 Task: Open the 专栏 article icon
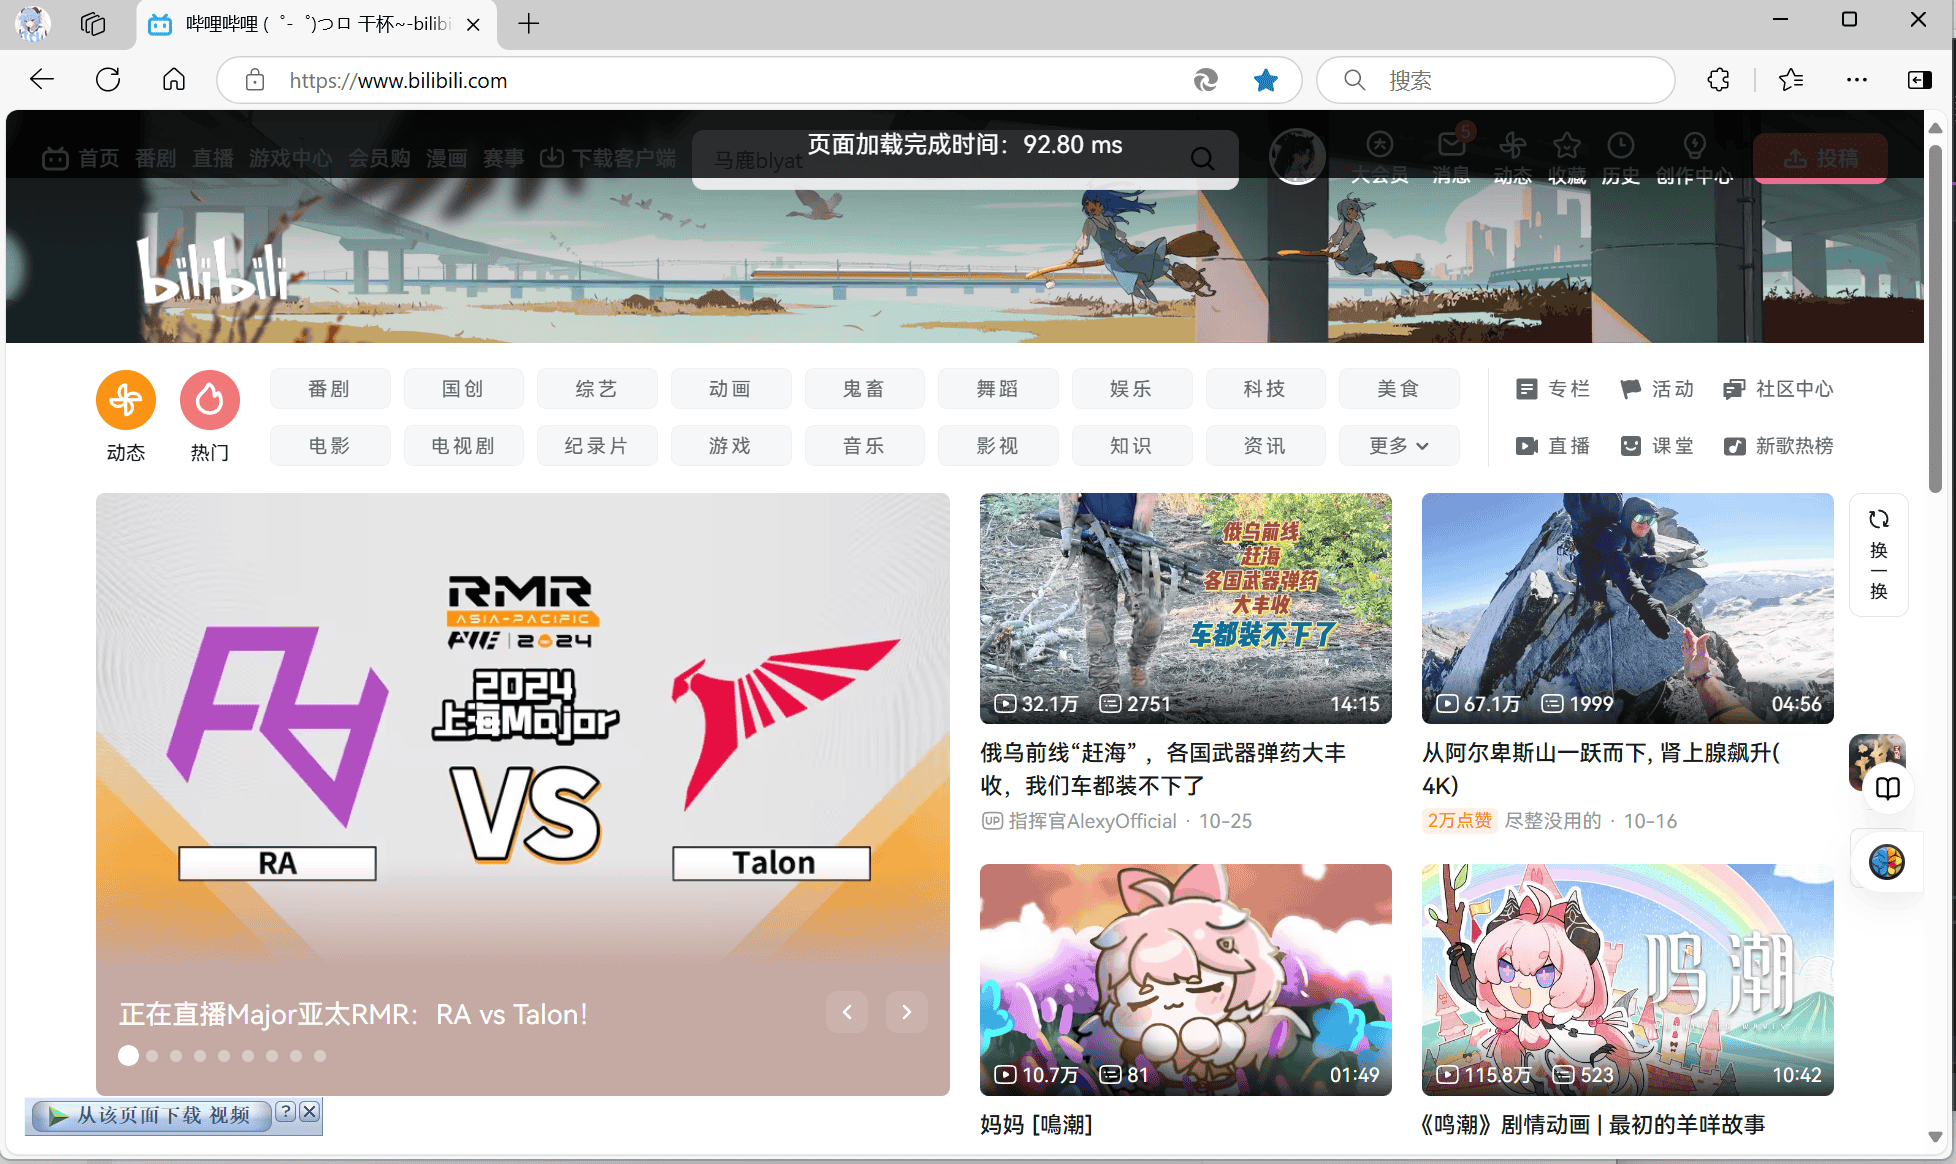coord(1527,389)
